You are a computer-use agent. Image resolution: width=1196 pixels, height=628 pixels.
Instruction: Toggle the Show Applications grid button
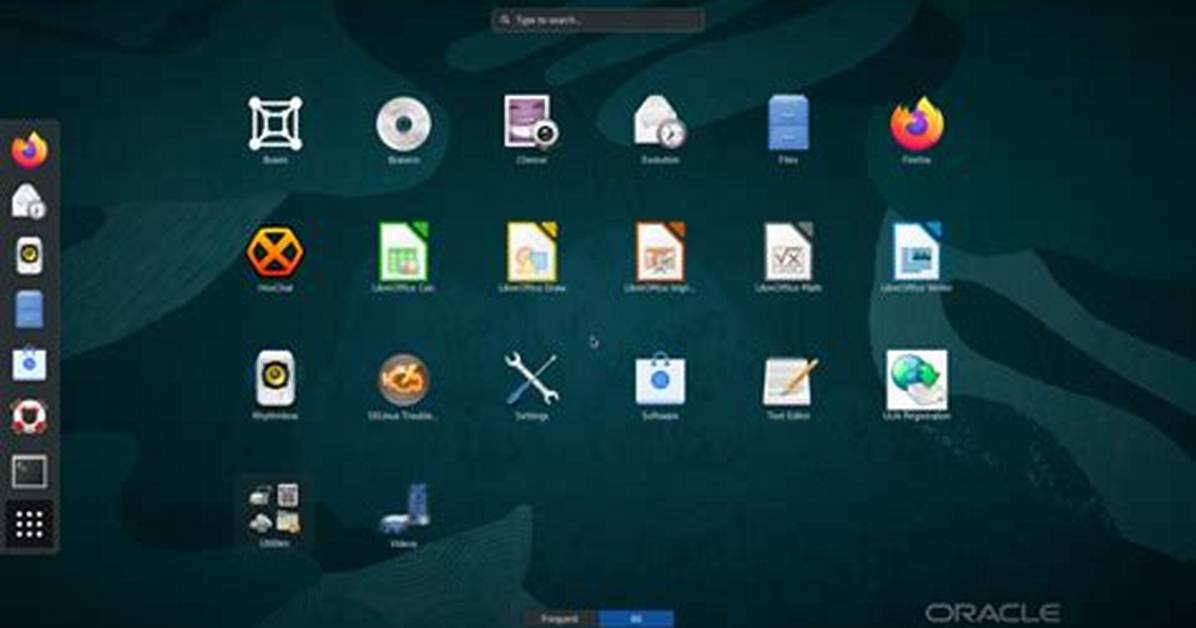(x=30, y=524)
